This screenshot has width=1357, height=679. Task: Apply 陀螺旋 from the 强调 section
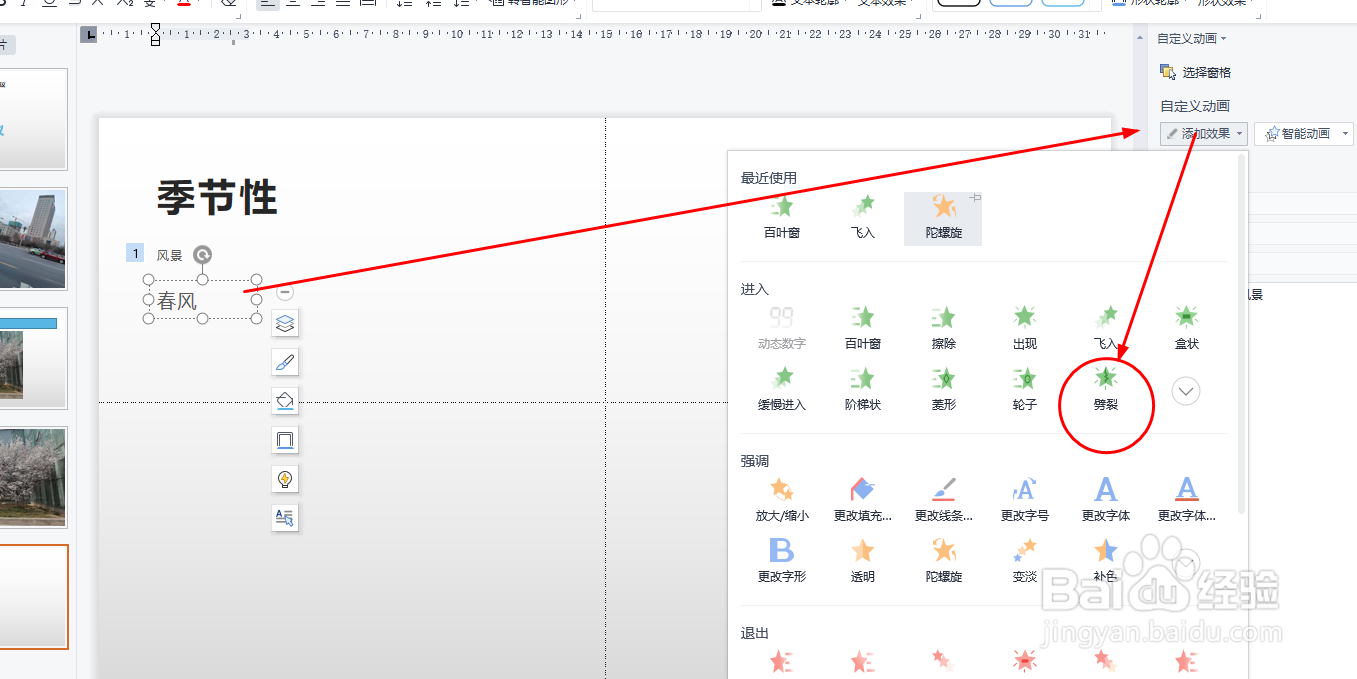943,561
